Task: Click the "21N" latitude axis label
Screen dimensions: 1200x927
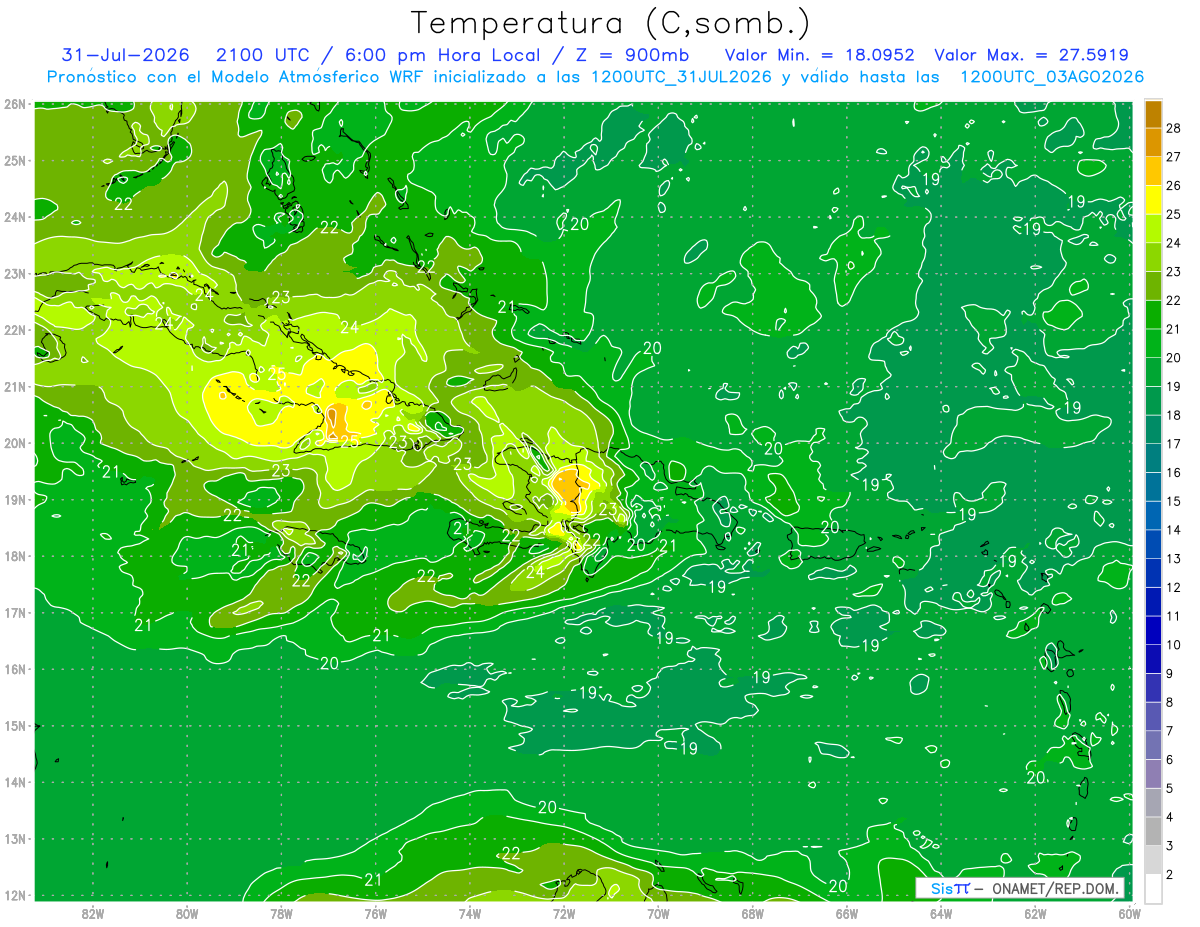Action: (x=15, y=387)
